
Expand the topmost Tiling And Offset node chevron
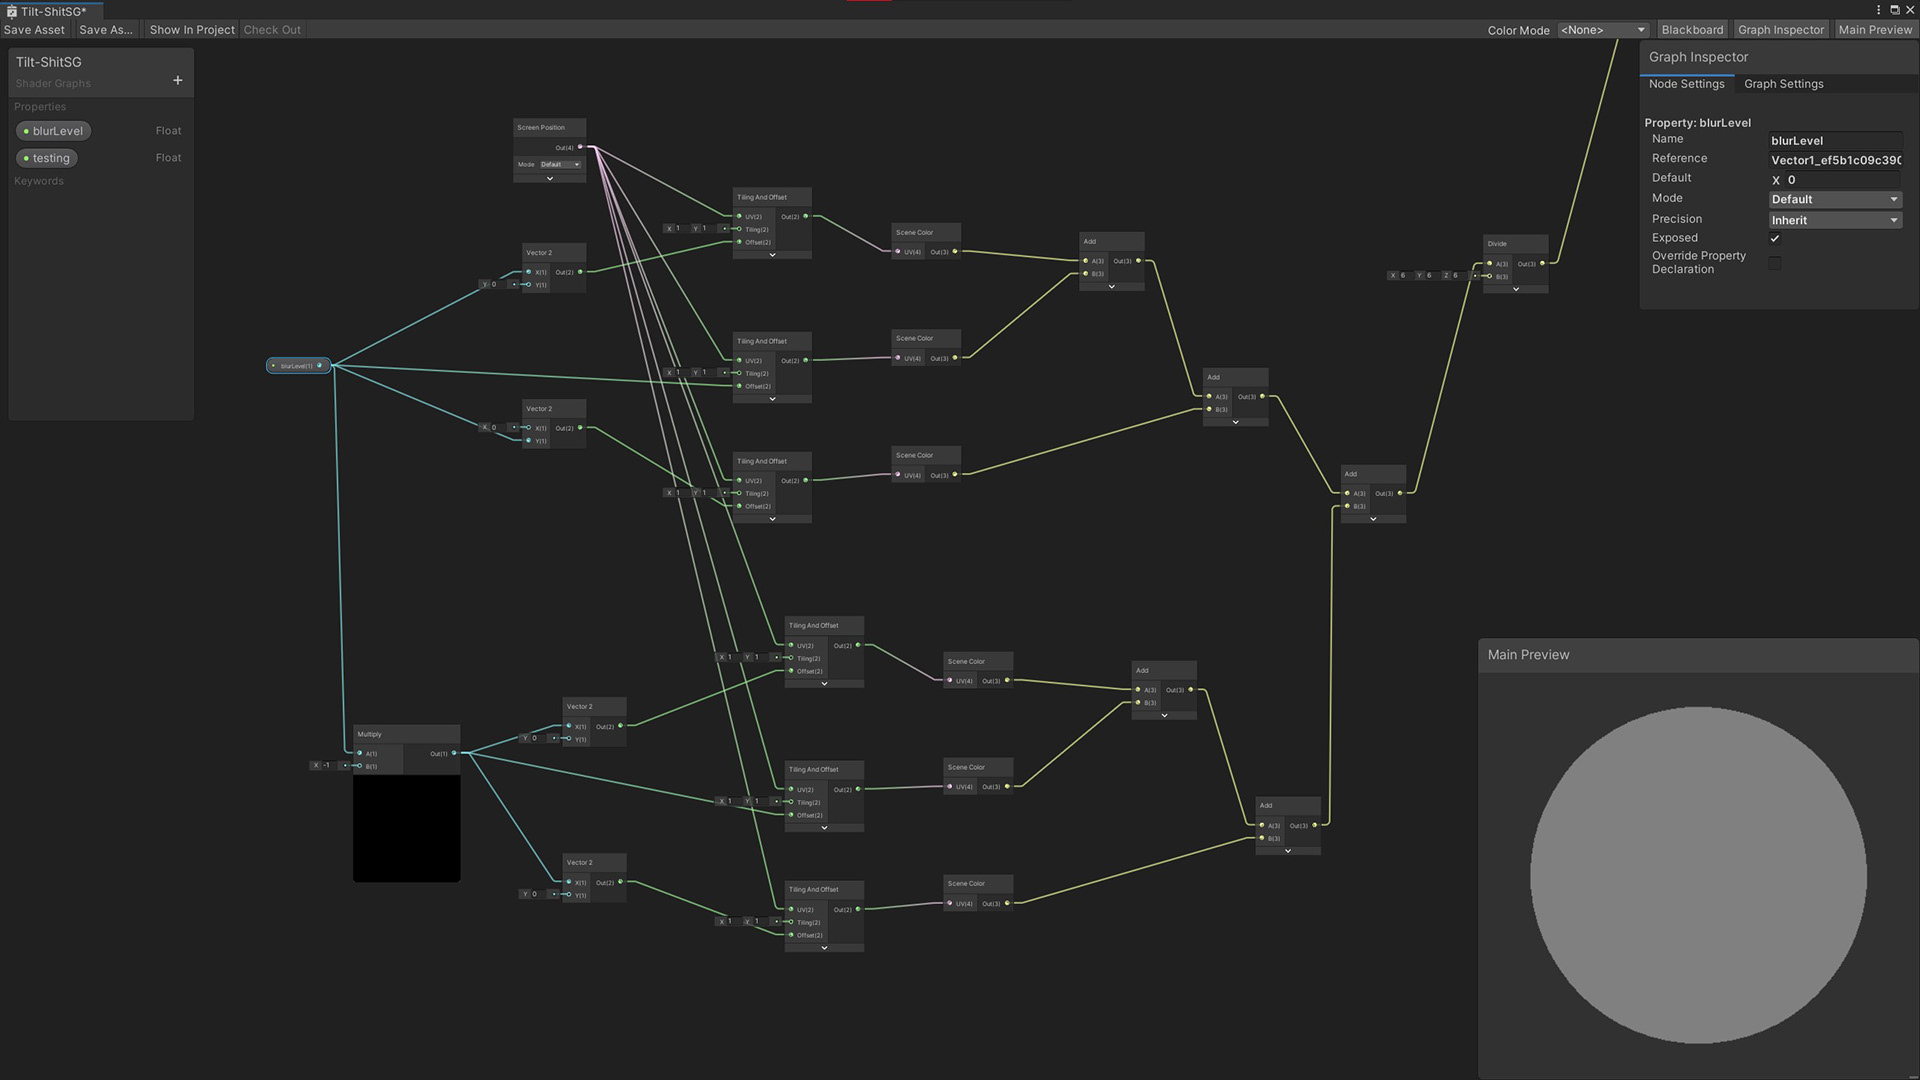[772, 255]
